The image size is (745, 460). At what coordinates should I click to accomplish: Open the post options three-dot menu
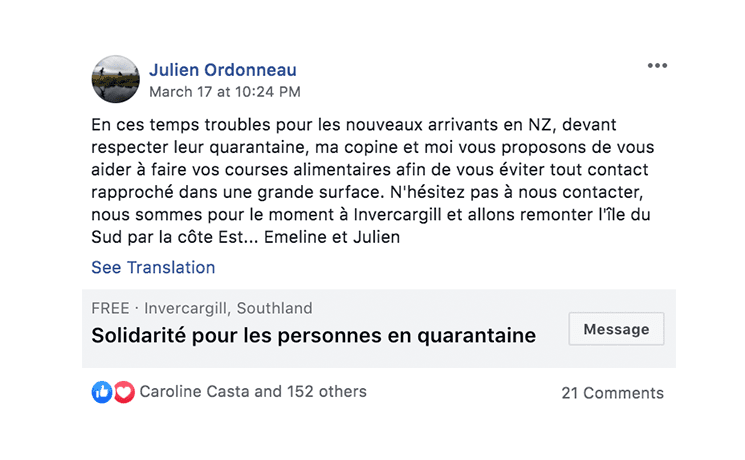pos(657,66)
